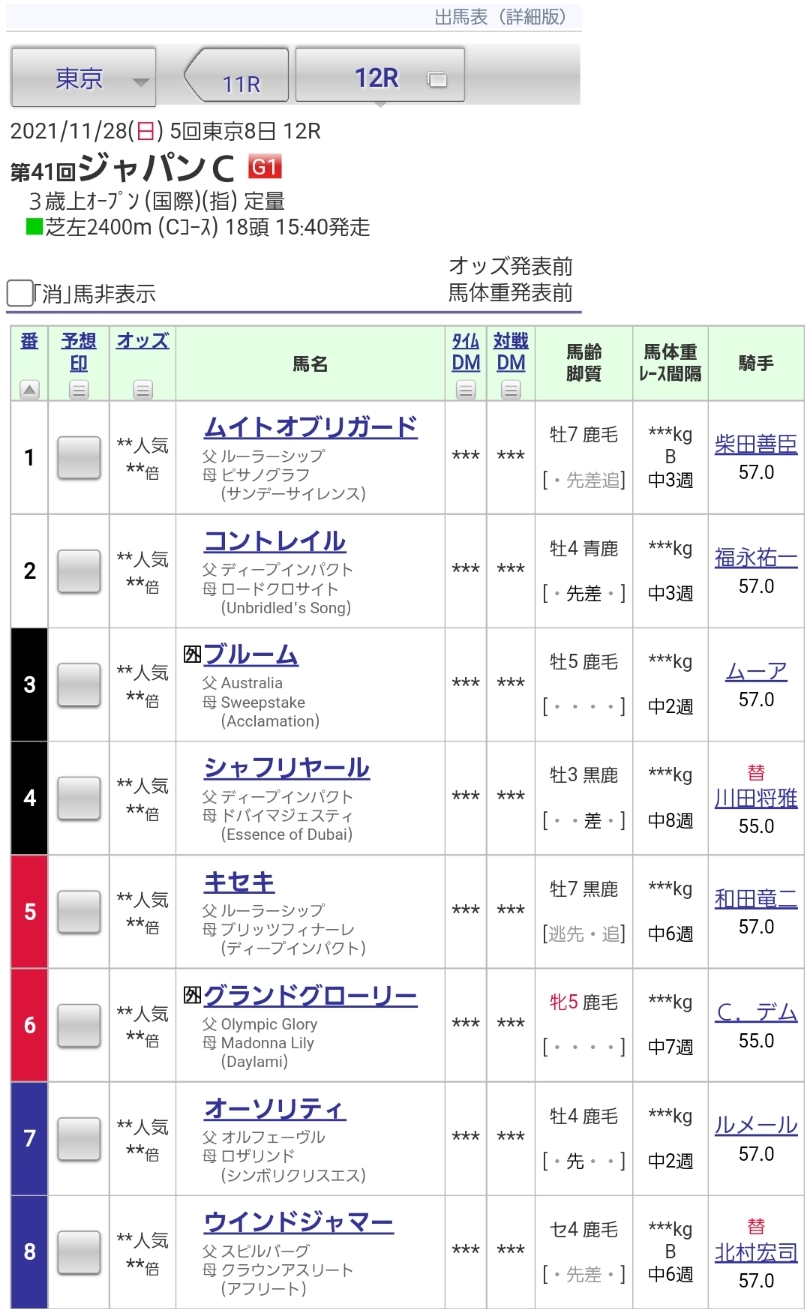Viewport: 805px width, 1309px height.
Task: Open jockey page 北村宏司
Action: click(x=756, y=1252)
